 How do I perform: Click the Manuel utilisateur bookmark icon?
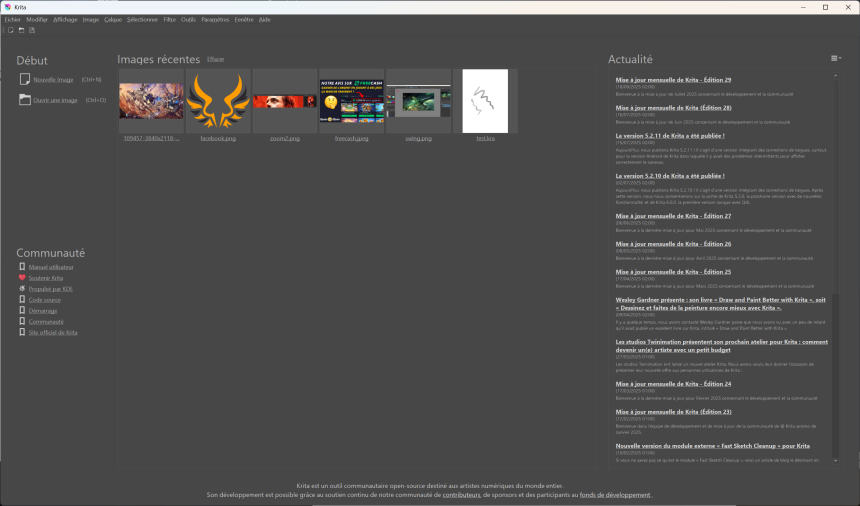[22, 267]
